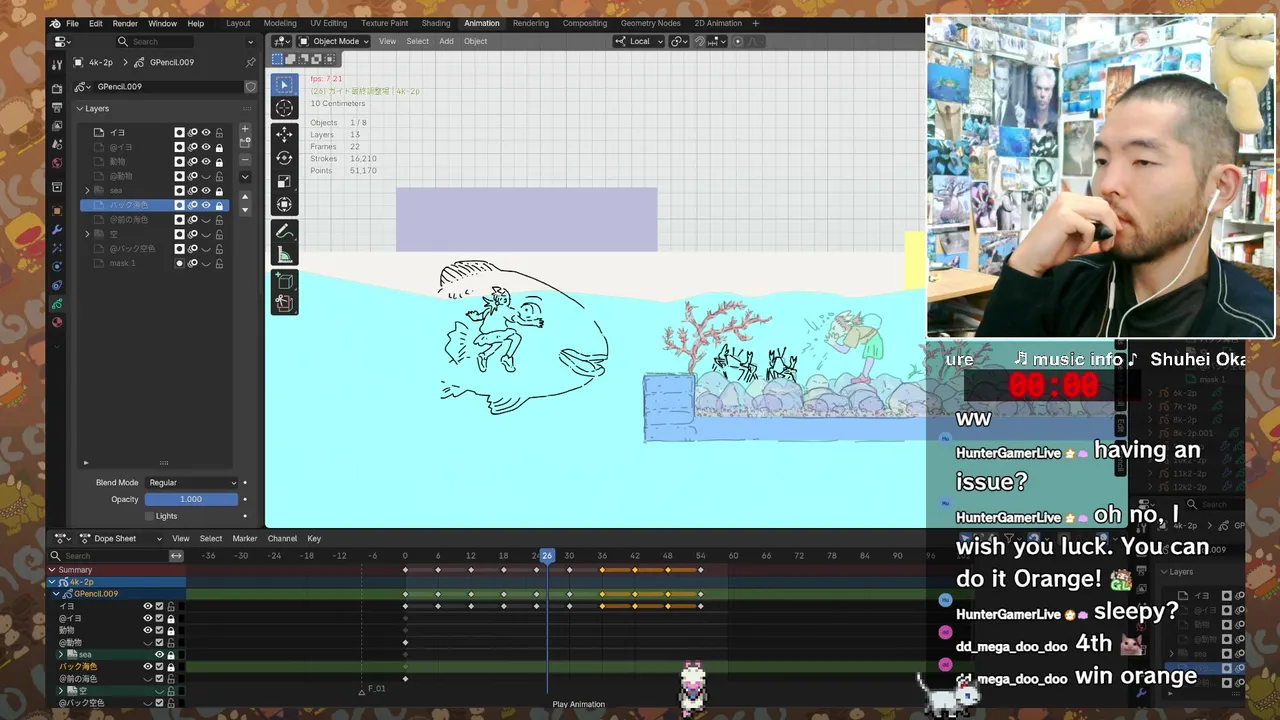
Task: Toggle mask of mask 1 layer
Action: coord(180,263)
